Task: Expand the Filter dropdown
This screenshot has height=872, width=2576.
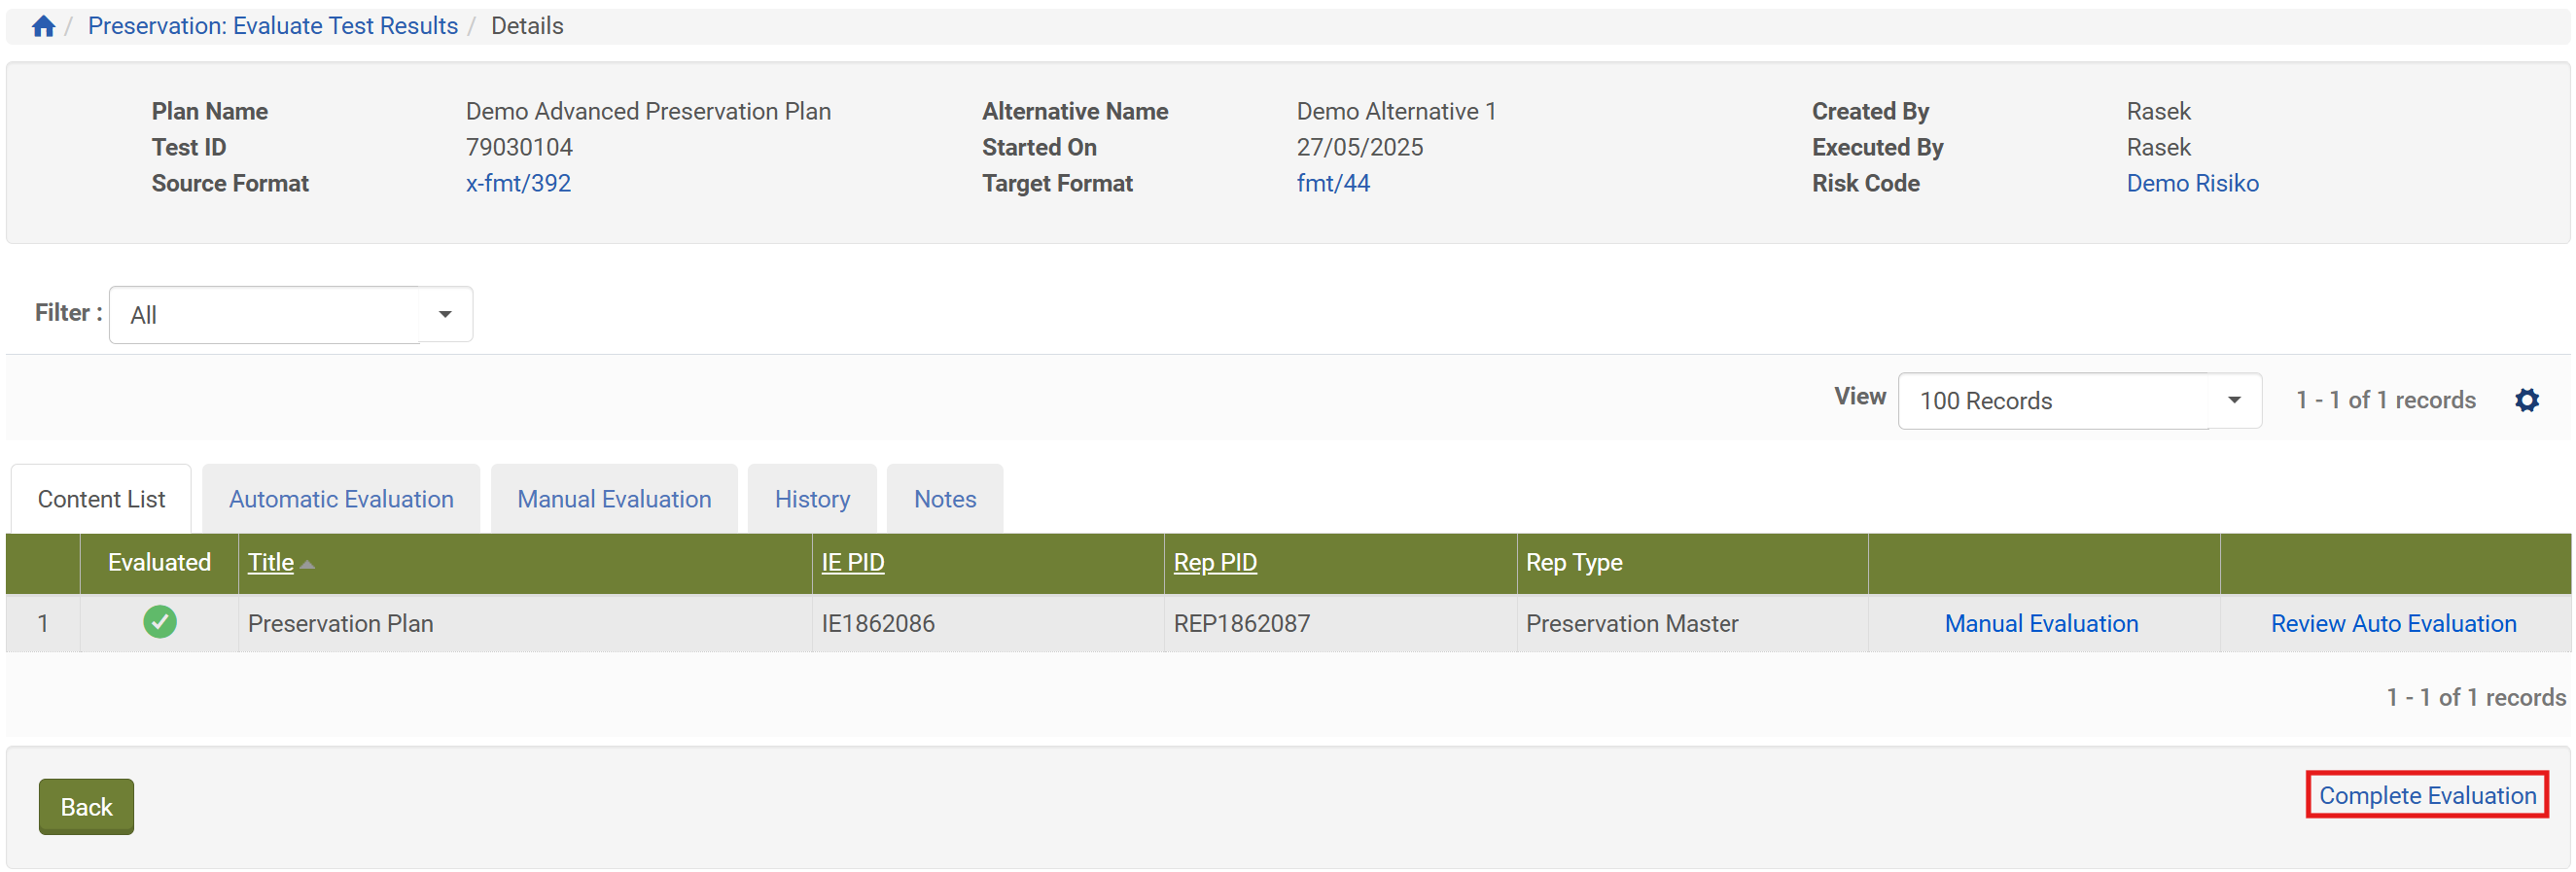Action: 444,315
